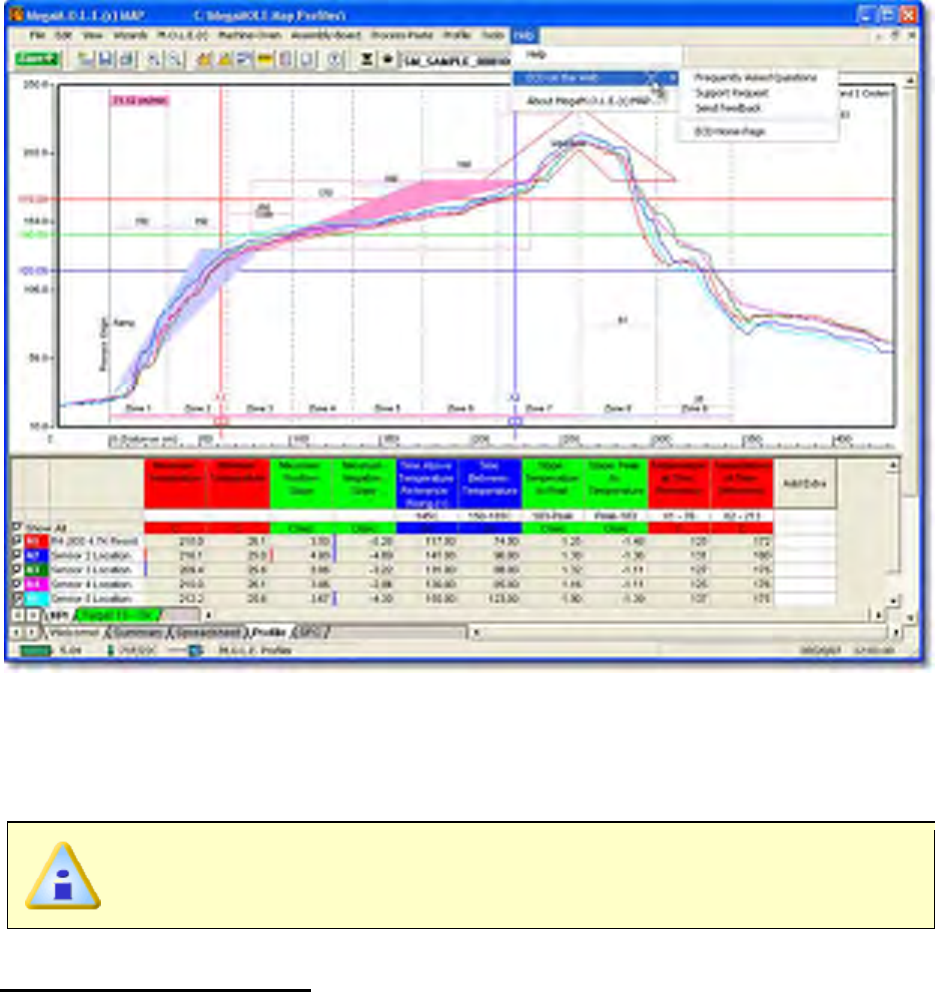Click the Slope Temperature to Peak green header
Screen dimensions: 935x992
point(553,483)
